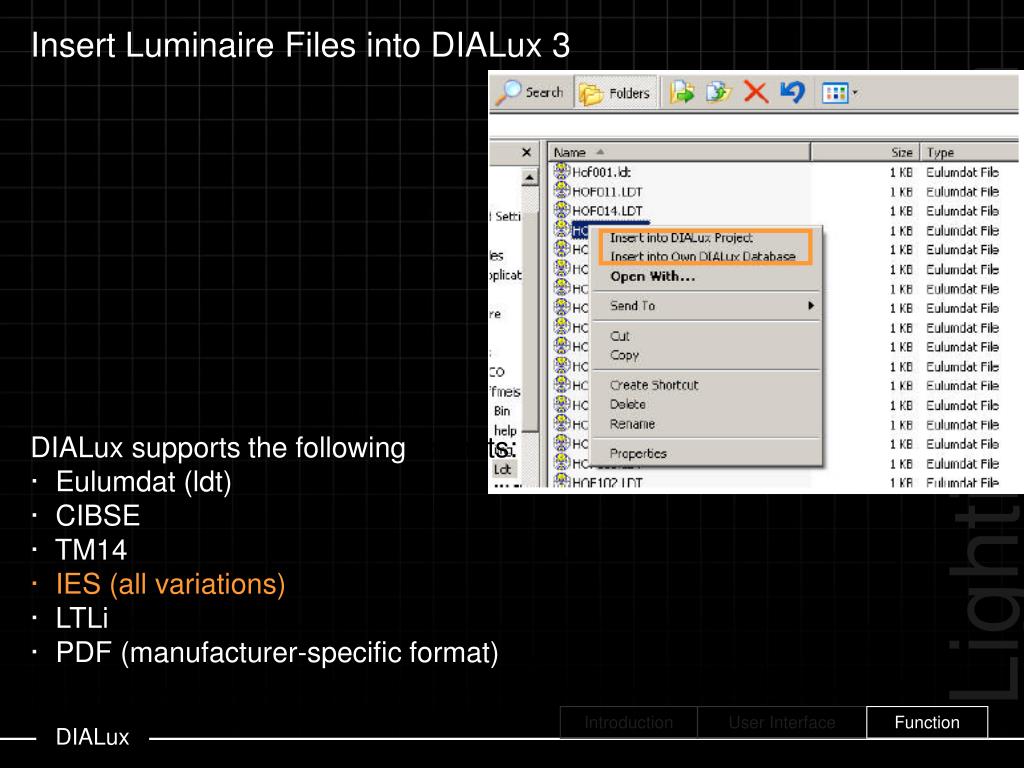1024x768 pixels.
Task: Select the Bin folder in left pane
Action: pos(502,411)
